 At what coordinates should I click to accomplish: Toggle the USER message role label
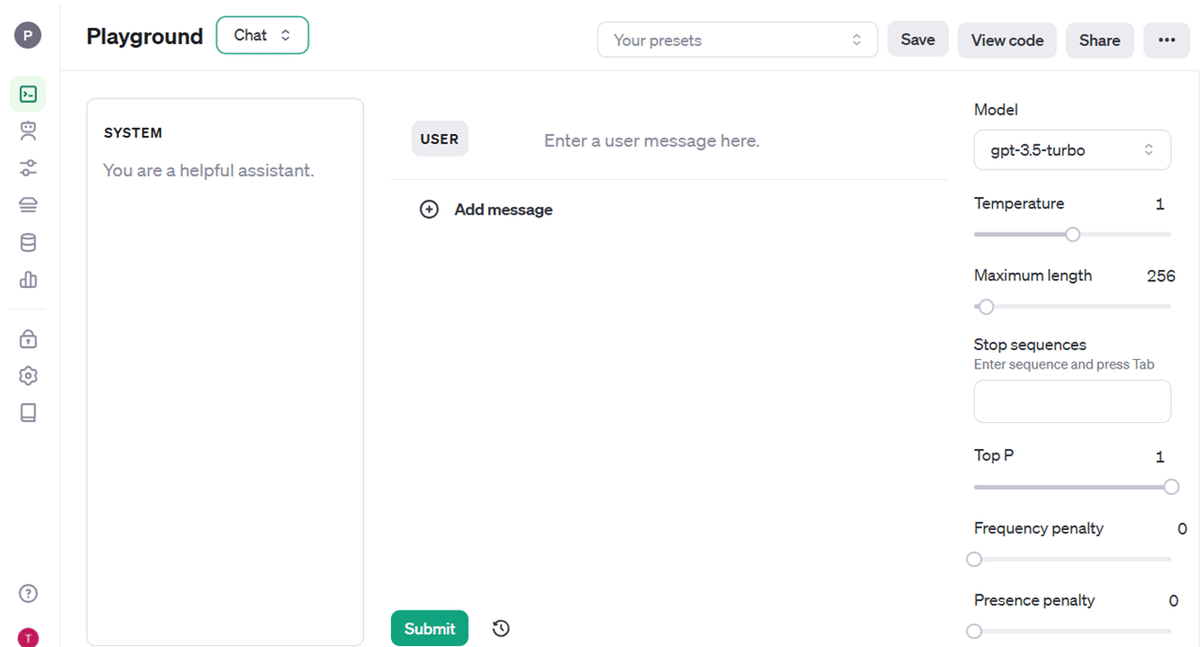coord(439,140)
